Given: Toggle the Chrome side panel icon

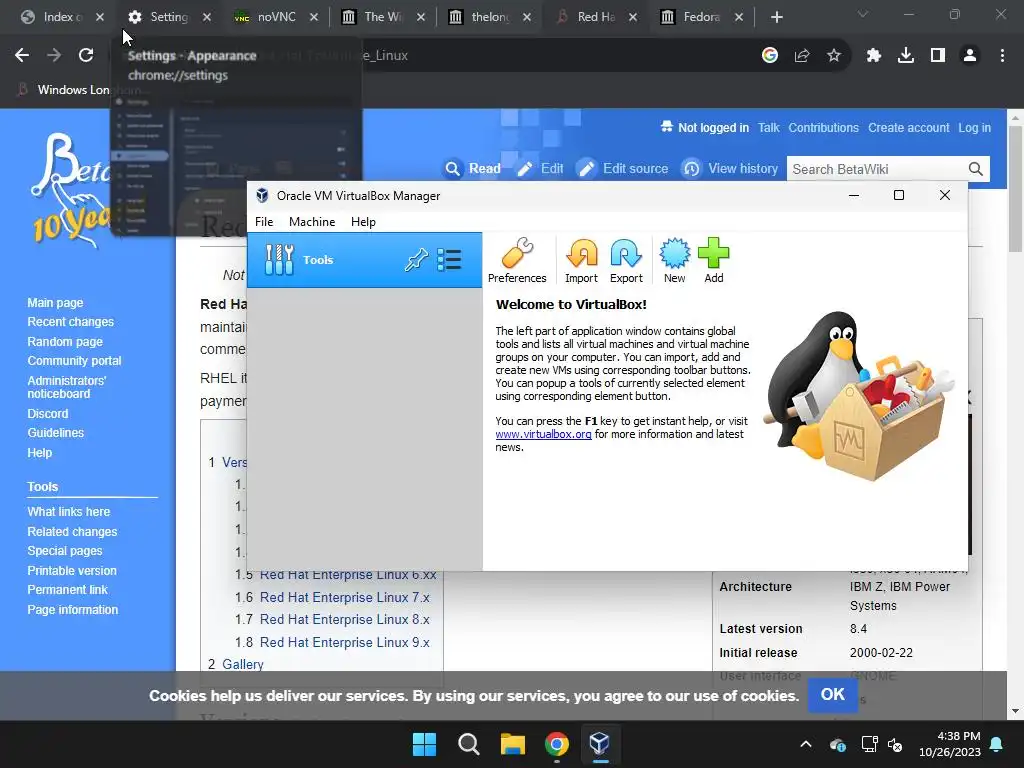Looking at the screenshot, I should [x=938, y=56].
